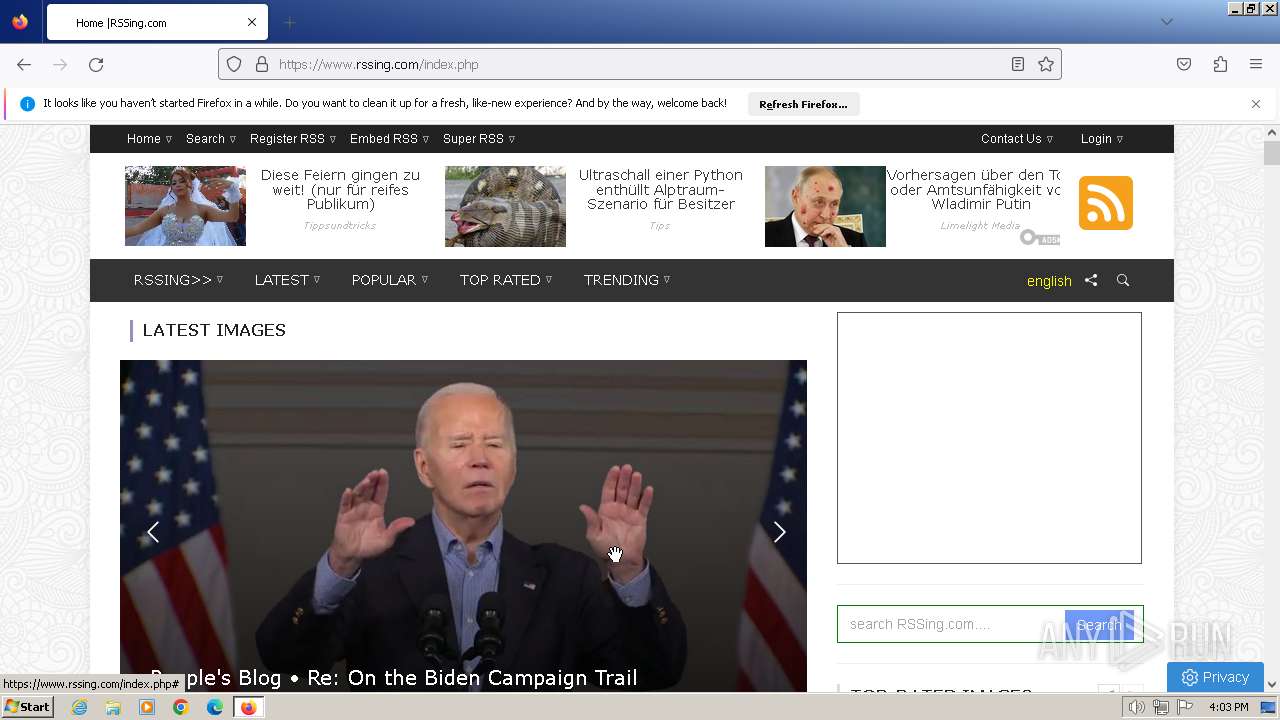Screen dimensions: 1280x720
Task: Click the blue Search button
Action: click(1099, 624)
